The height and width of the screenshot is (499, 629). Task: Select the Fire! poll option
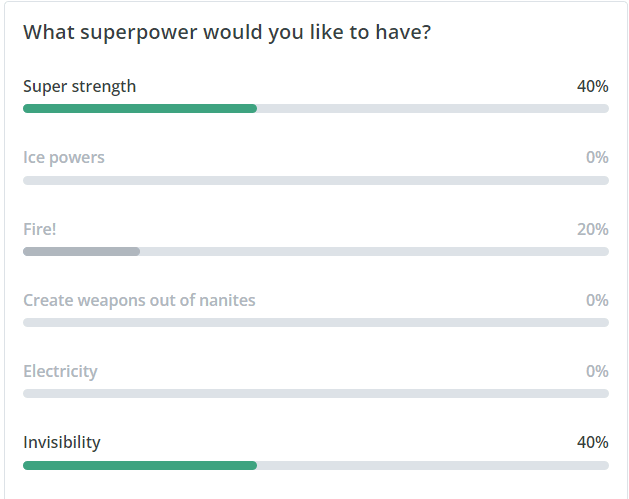40,229
